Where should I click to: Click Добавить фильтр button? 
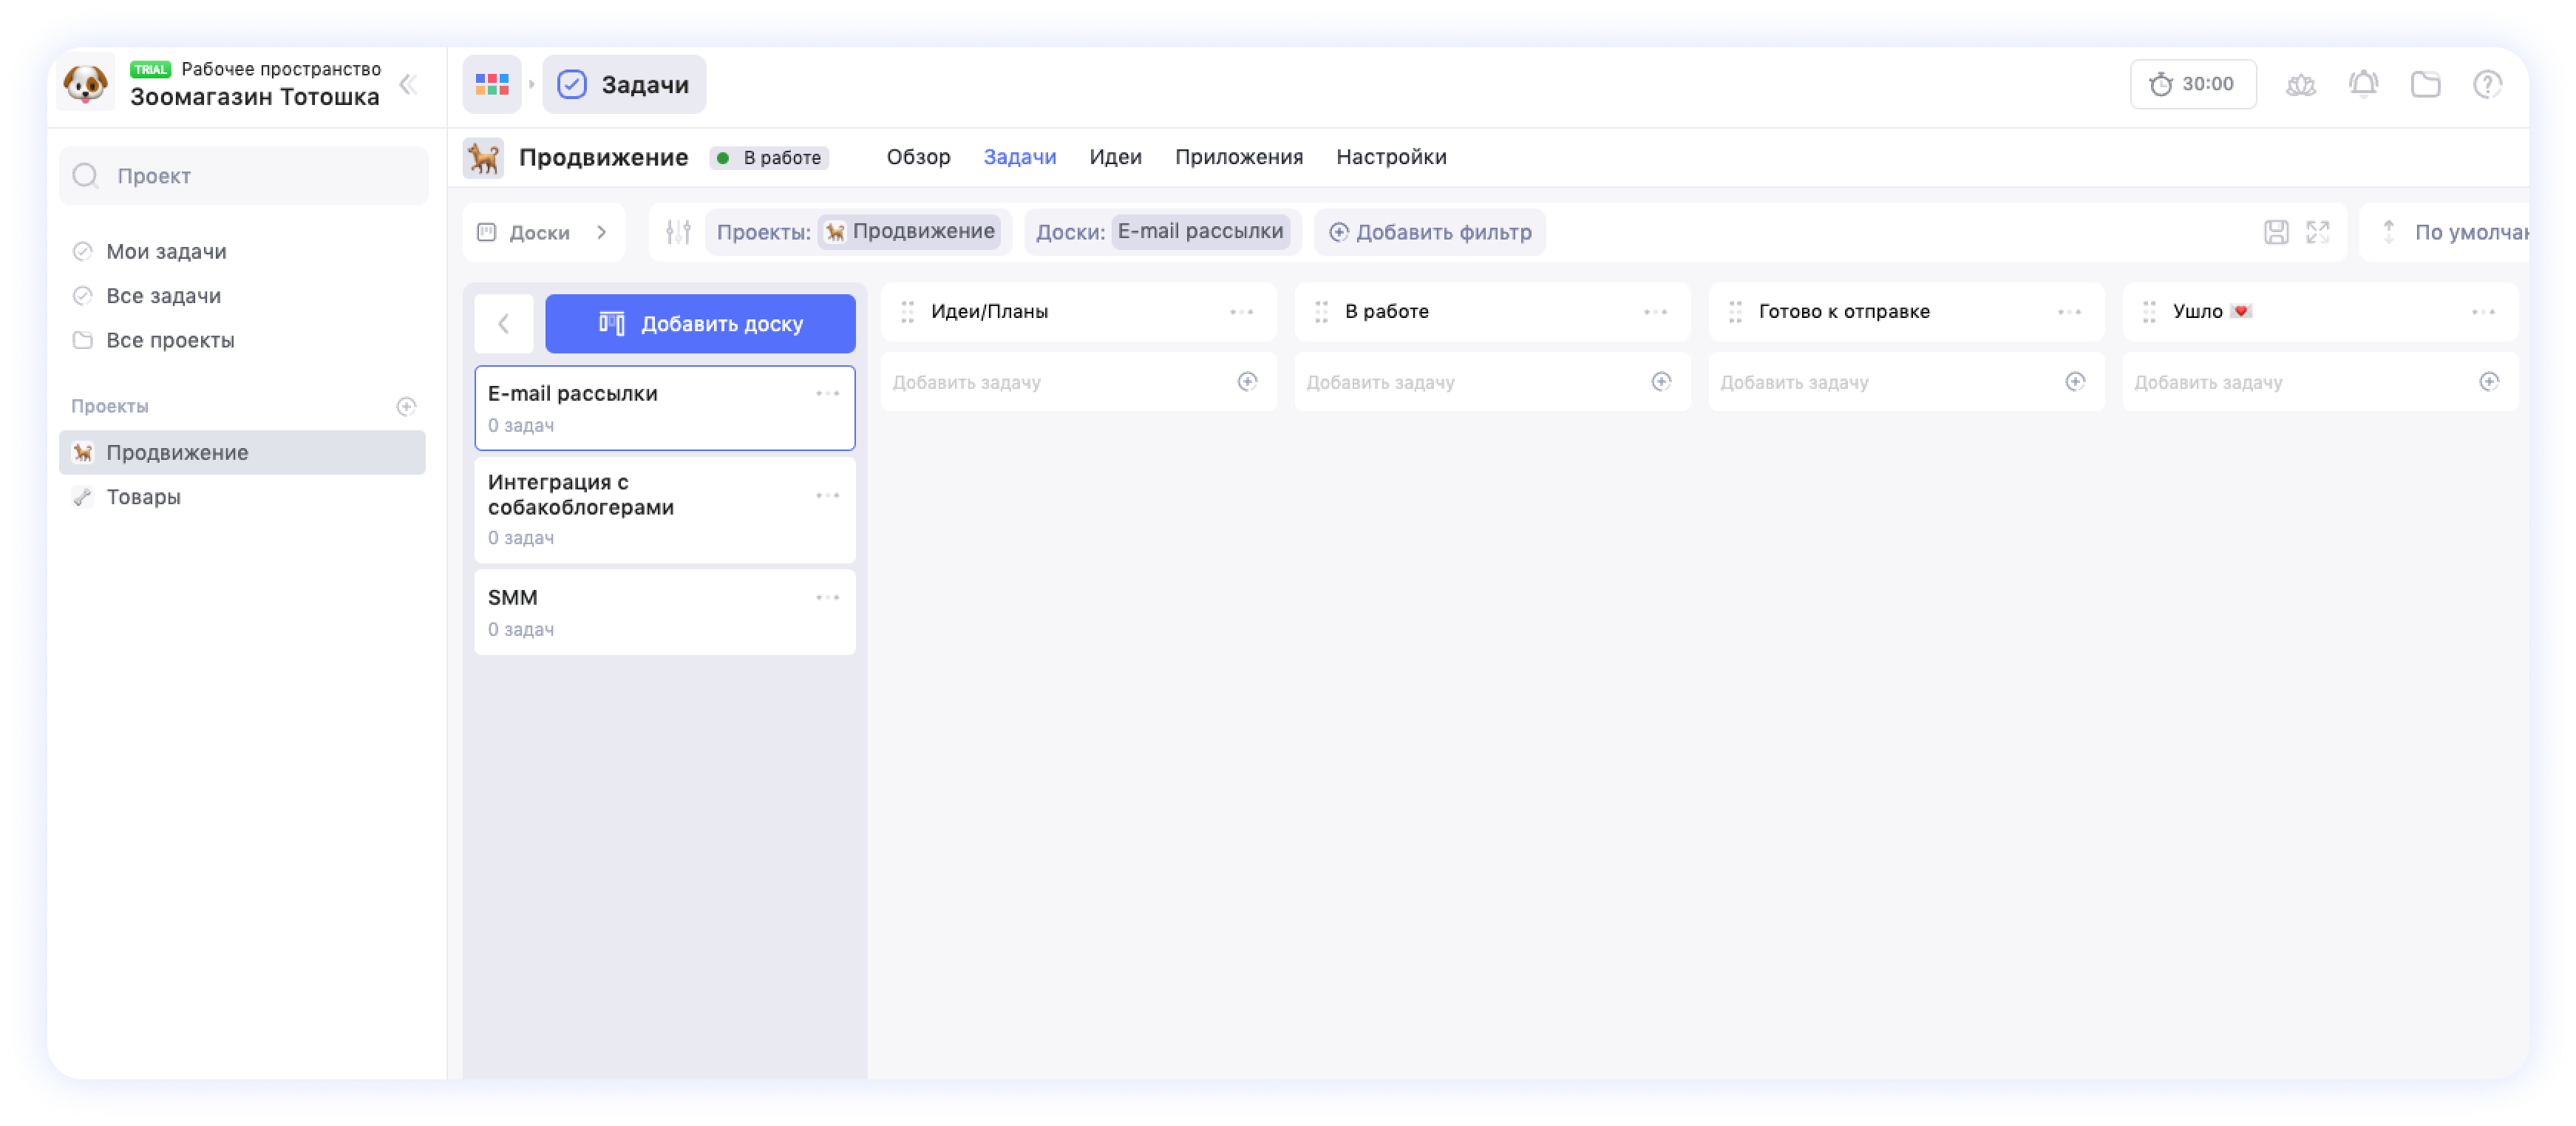(x=1429, y=232)
